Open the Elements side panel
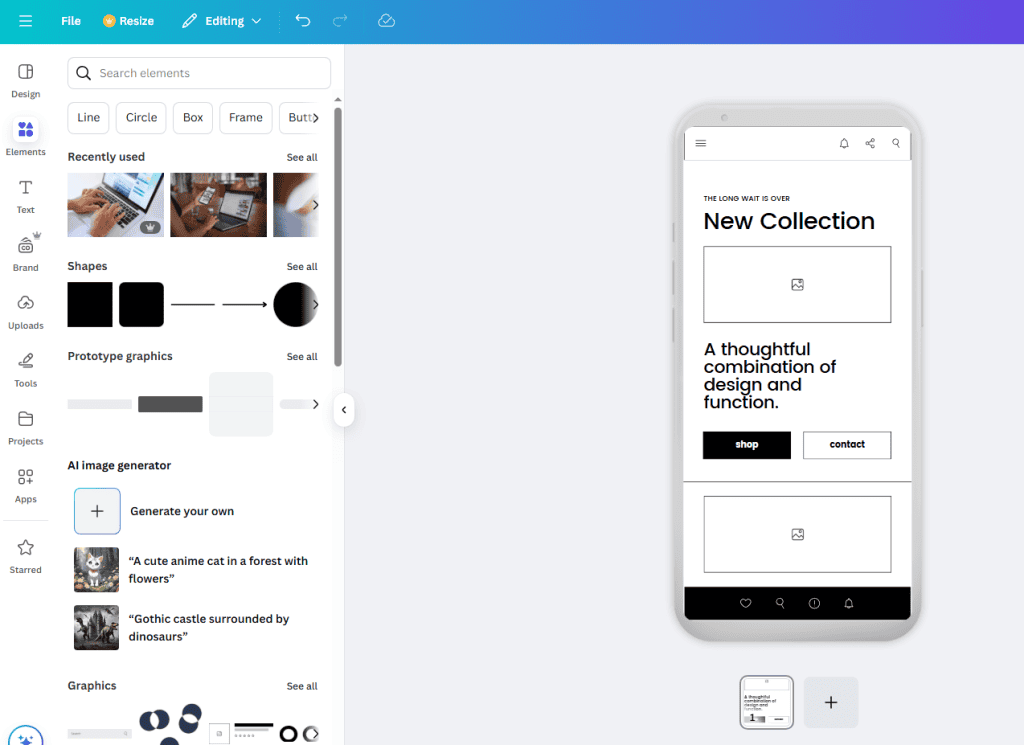Screen dimensions: 1024x745 (x=25, y=138)
